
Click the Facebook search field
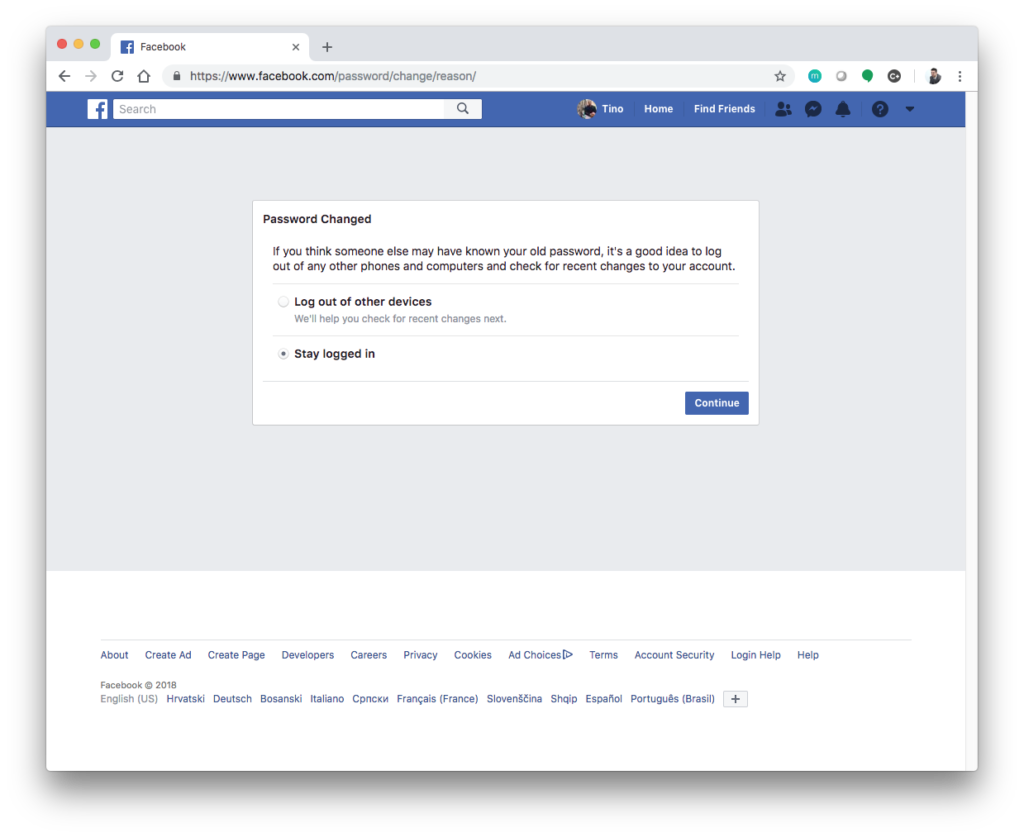278,109
